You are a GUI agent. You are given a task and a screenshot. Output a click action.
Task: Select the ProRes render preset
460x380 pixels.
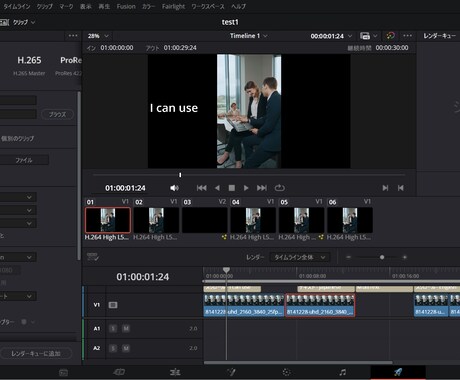tap(69, 65)
